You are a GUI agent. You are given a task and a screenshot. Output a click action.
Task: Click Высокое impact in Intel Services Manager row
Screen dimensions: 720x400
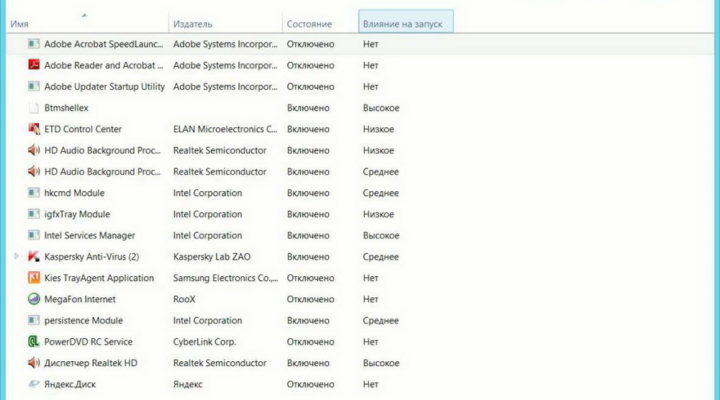pos(381,235)
